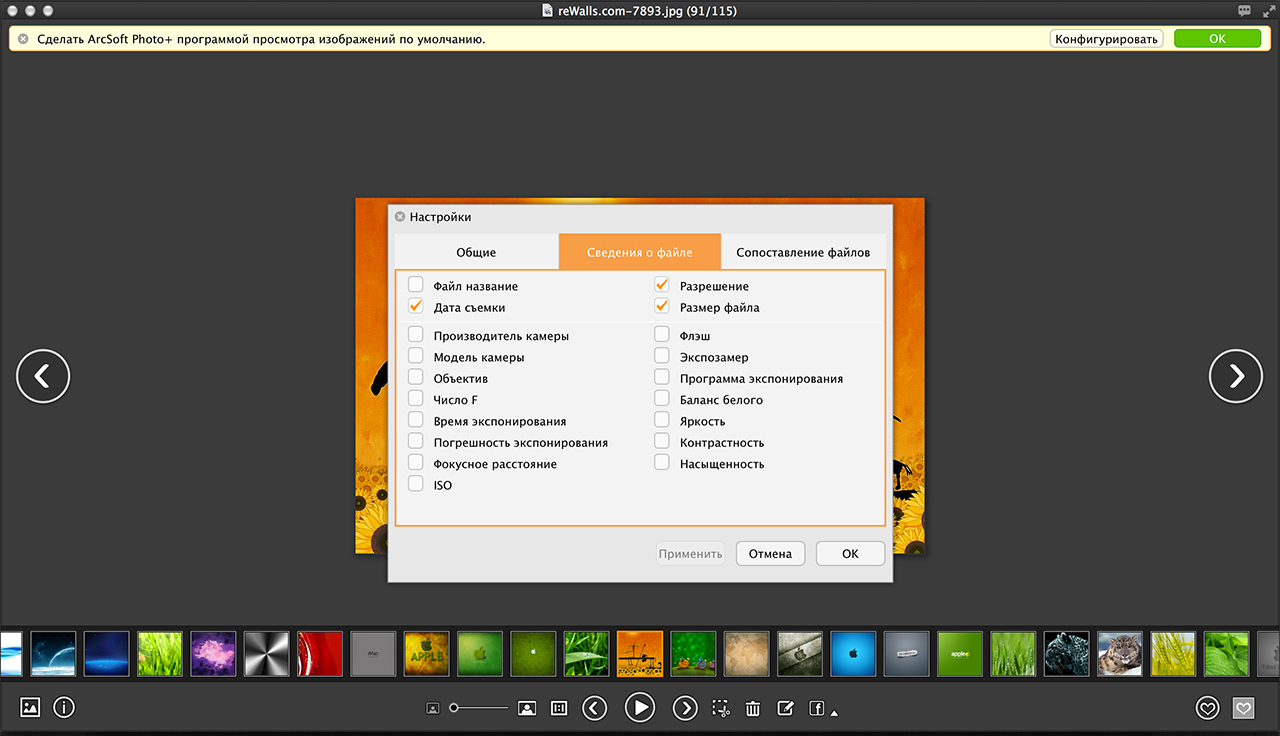Screen dimensions: 1280x736
Task: Enable the Файл название checkbox
Action: (x=416, y=285)
